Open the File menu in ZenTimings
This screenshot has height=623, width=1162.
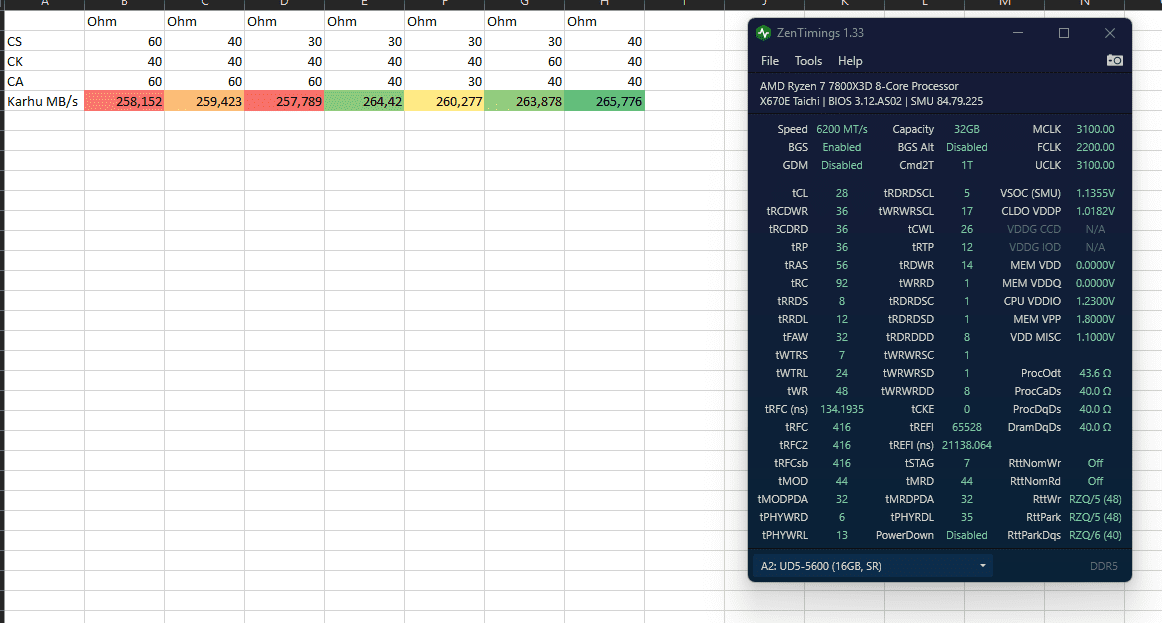pos(770,61)
